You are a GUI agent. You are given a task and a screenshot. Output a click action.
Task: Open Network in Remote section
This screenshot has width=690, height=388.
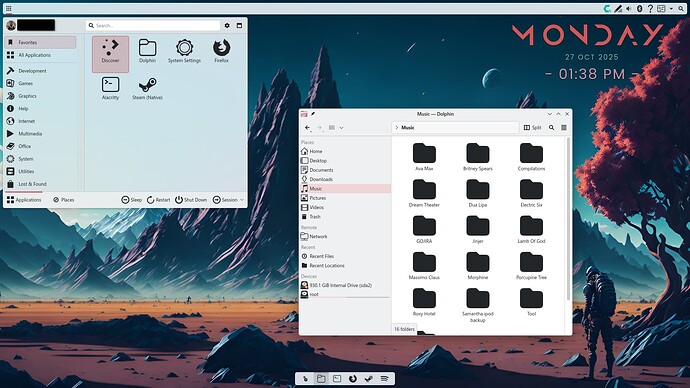tap(345, 236)
